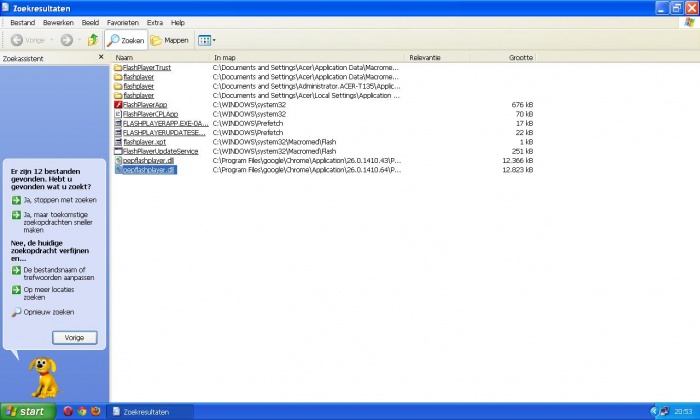
Task: Open the Extra menu
Action: coord(154,22)
